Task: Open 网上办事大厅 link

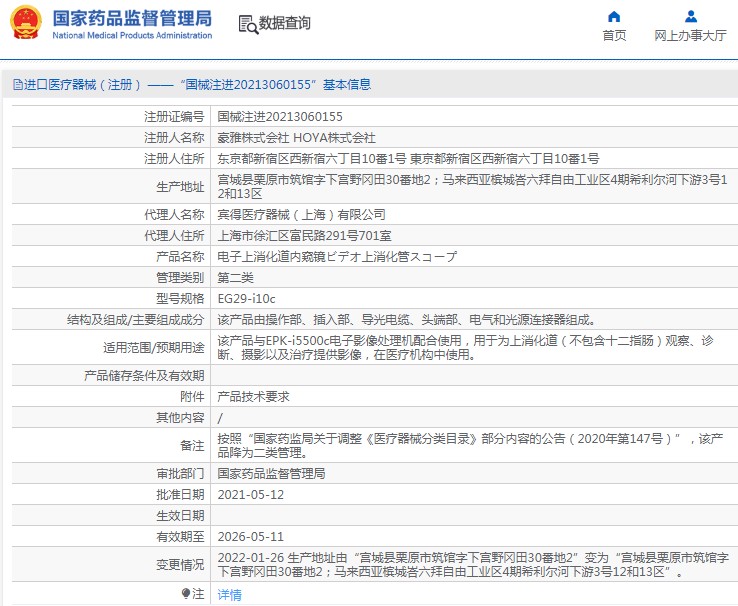Action: click(690, 35)
